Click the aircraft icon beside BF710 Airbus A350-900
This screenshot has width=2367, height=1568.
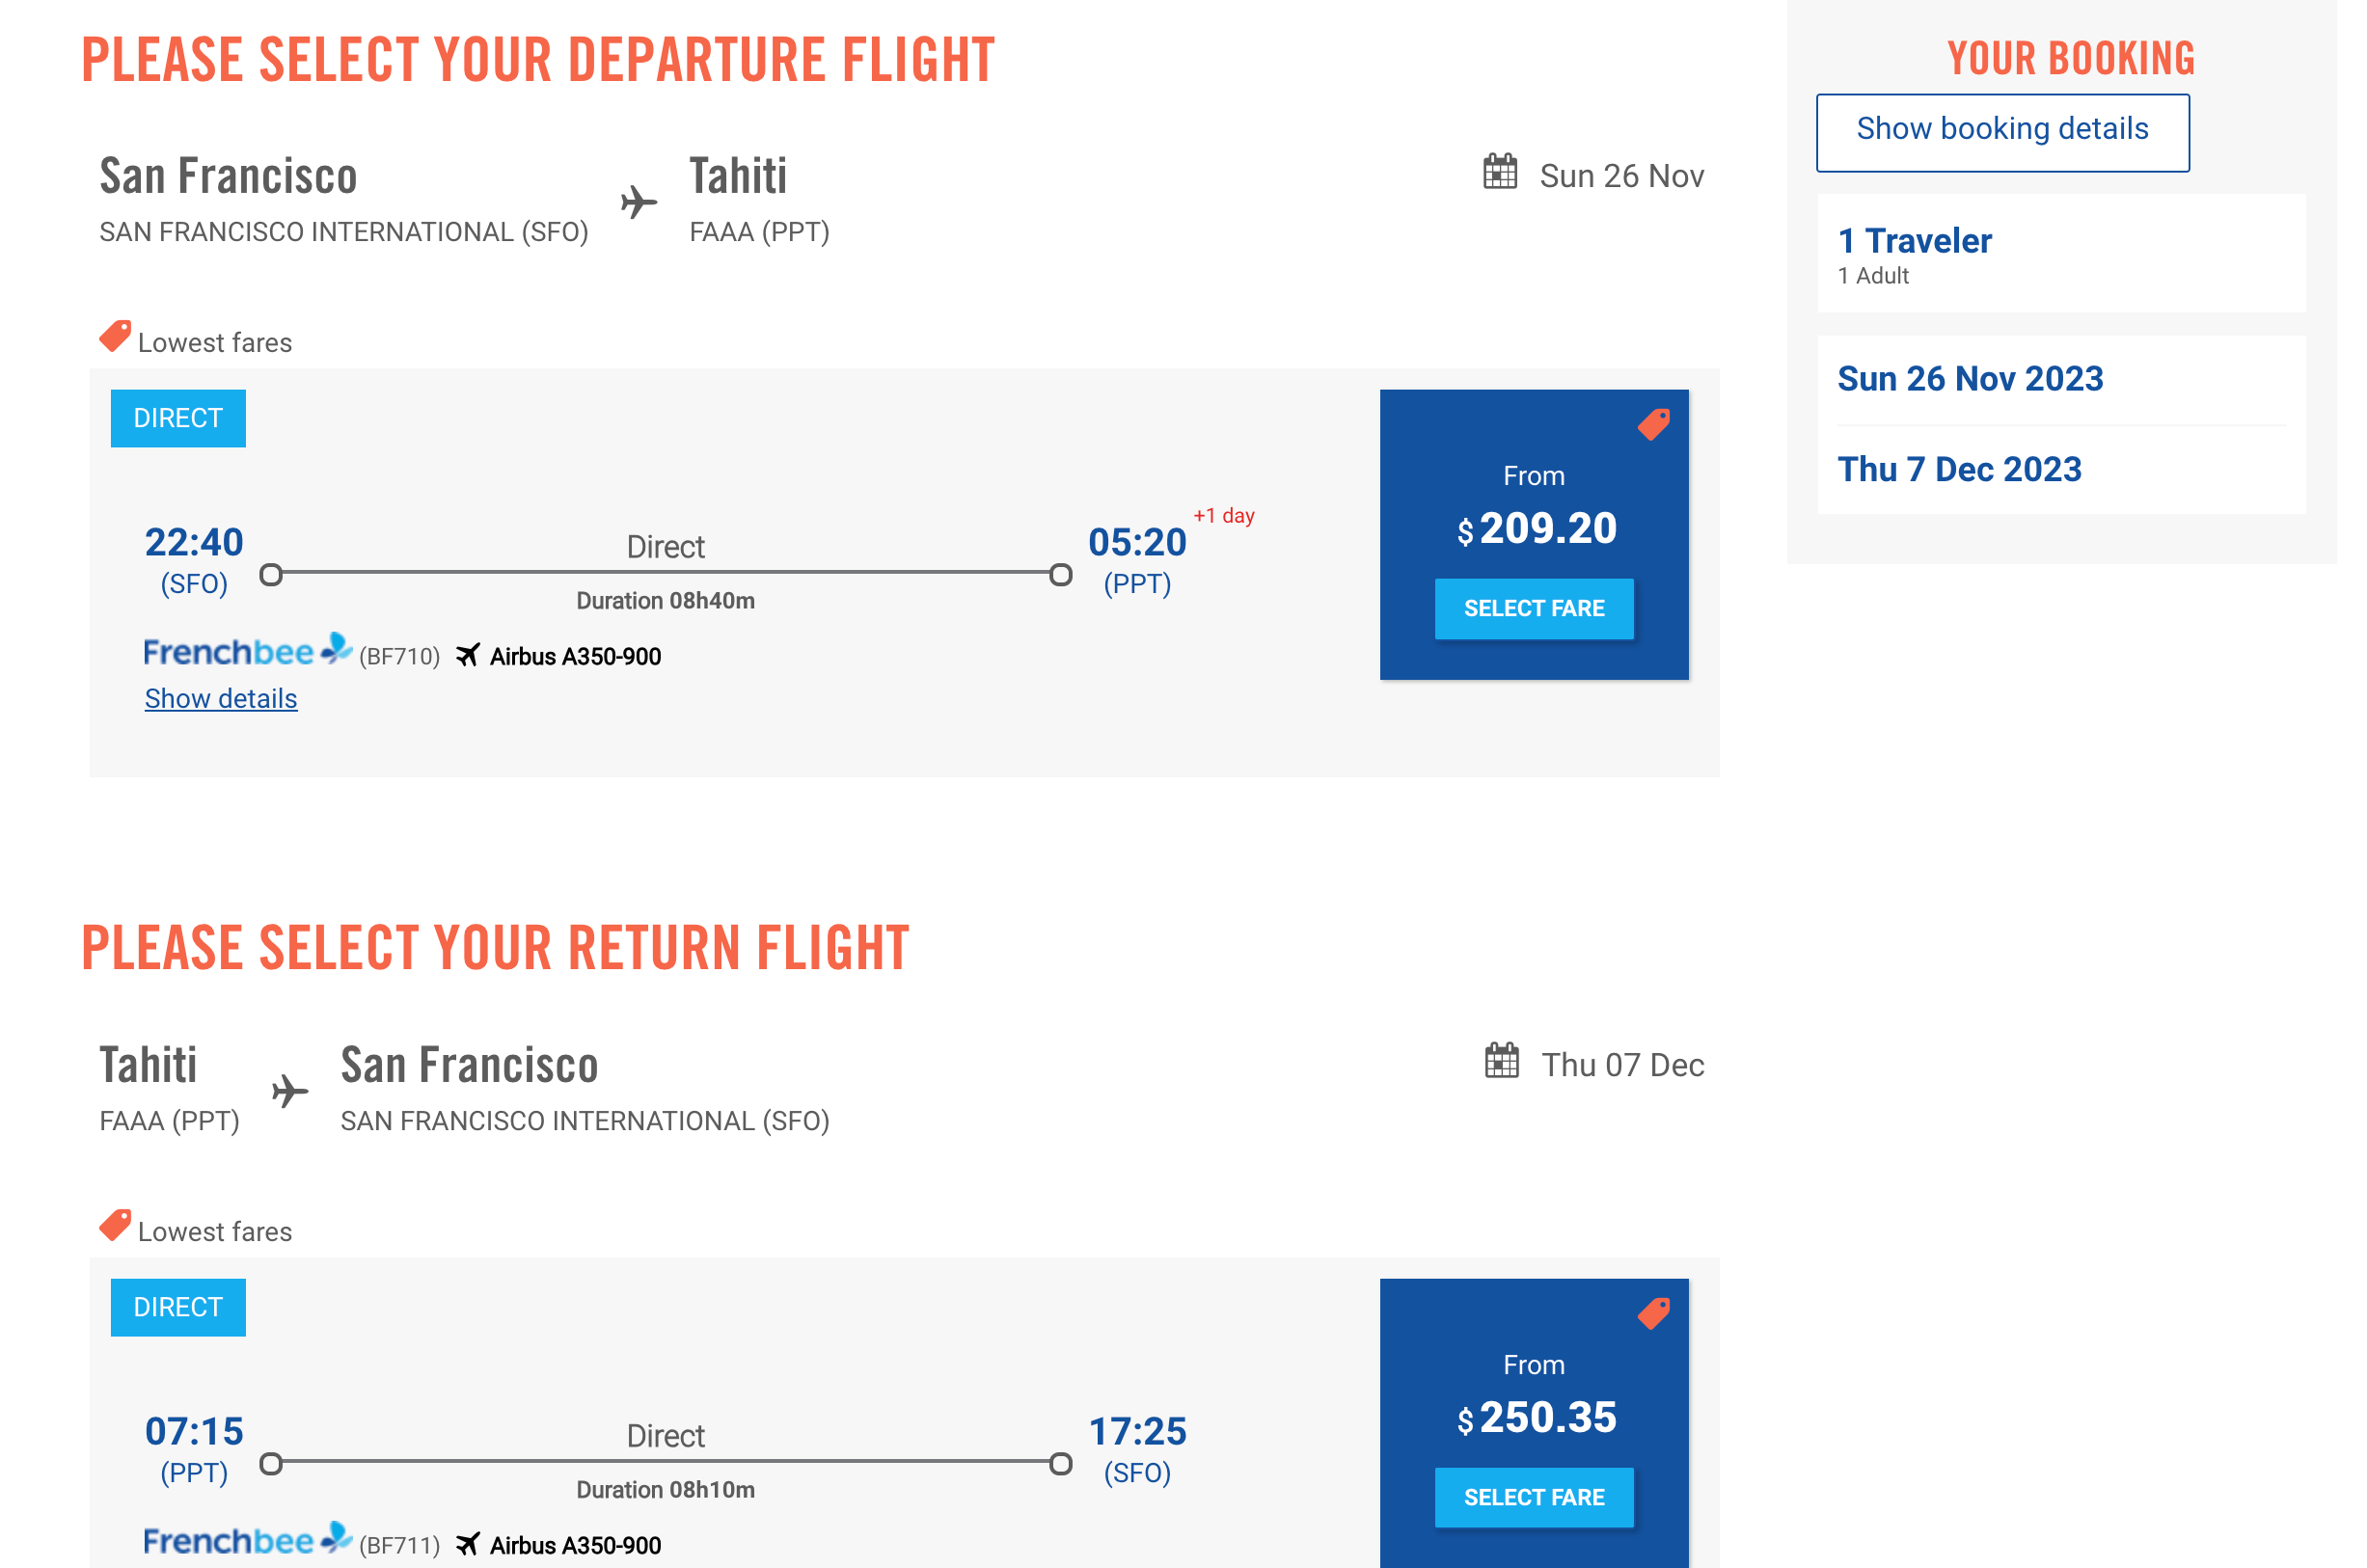[x=467, y=656]
